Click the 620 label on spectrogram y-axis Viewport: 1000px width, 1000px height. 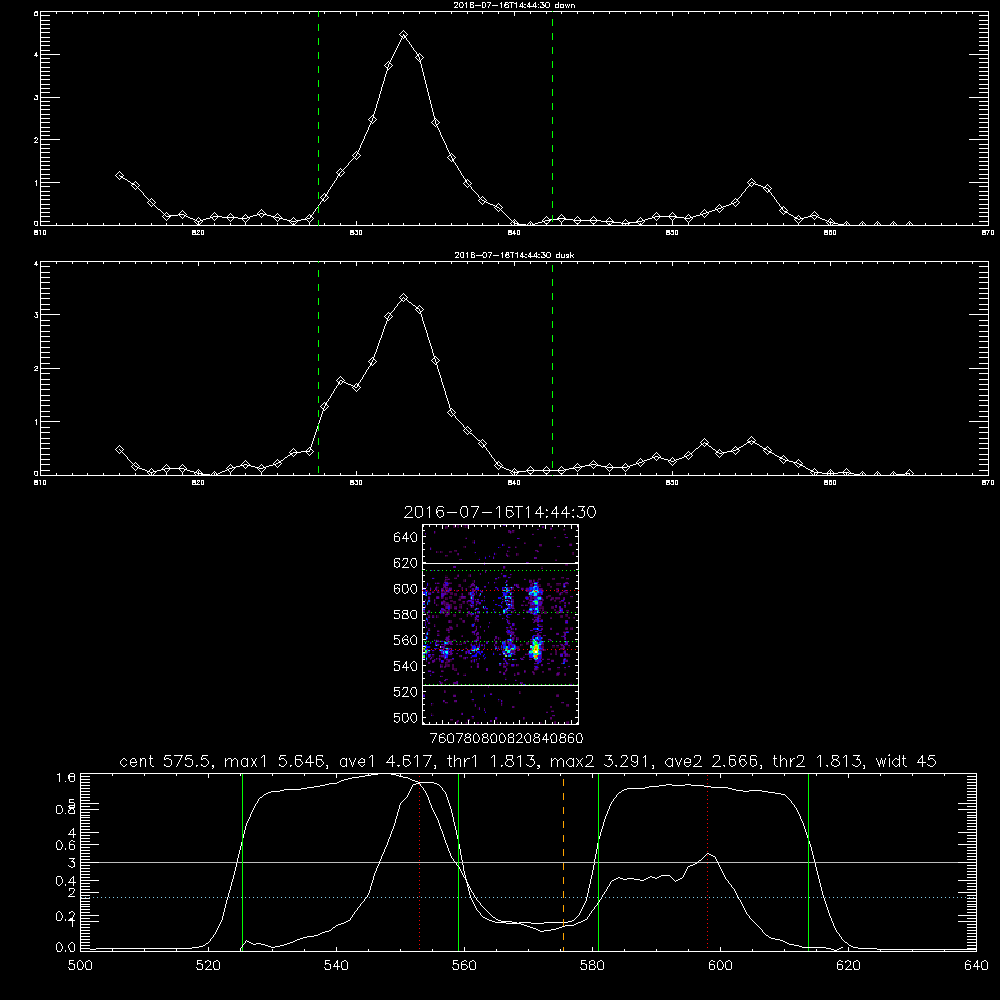[x=405, y=563]
